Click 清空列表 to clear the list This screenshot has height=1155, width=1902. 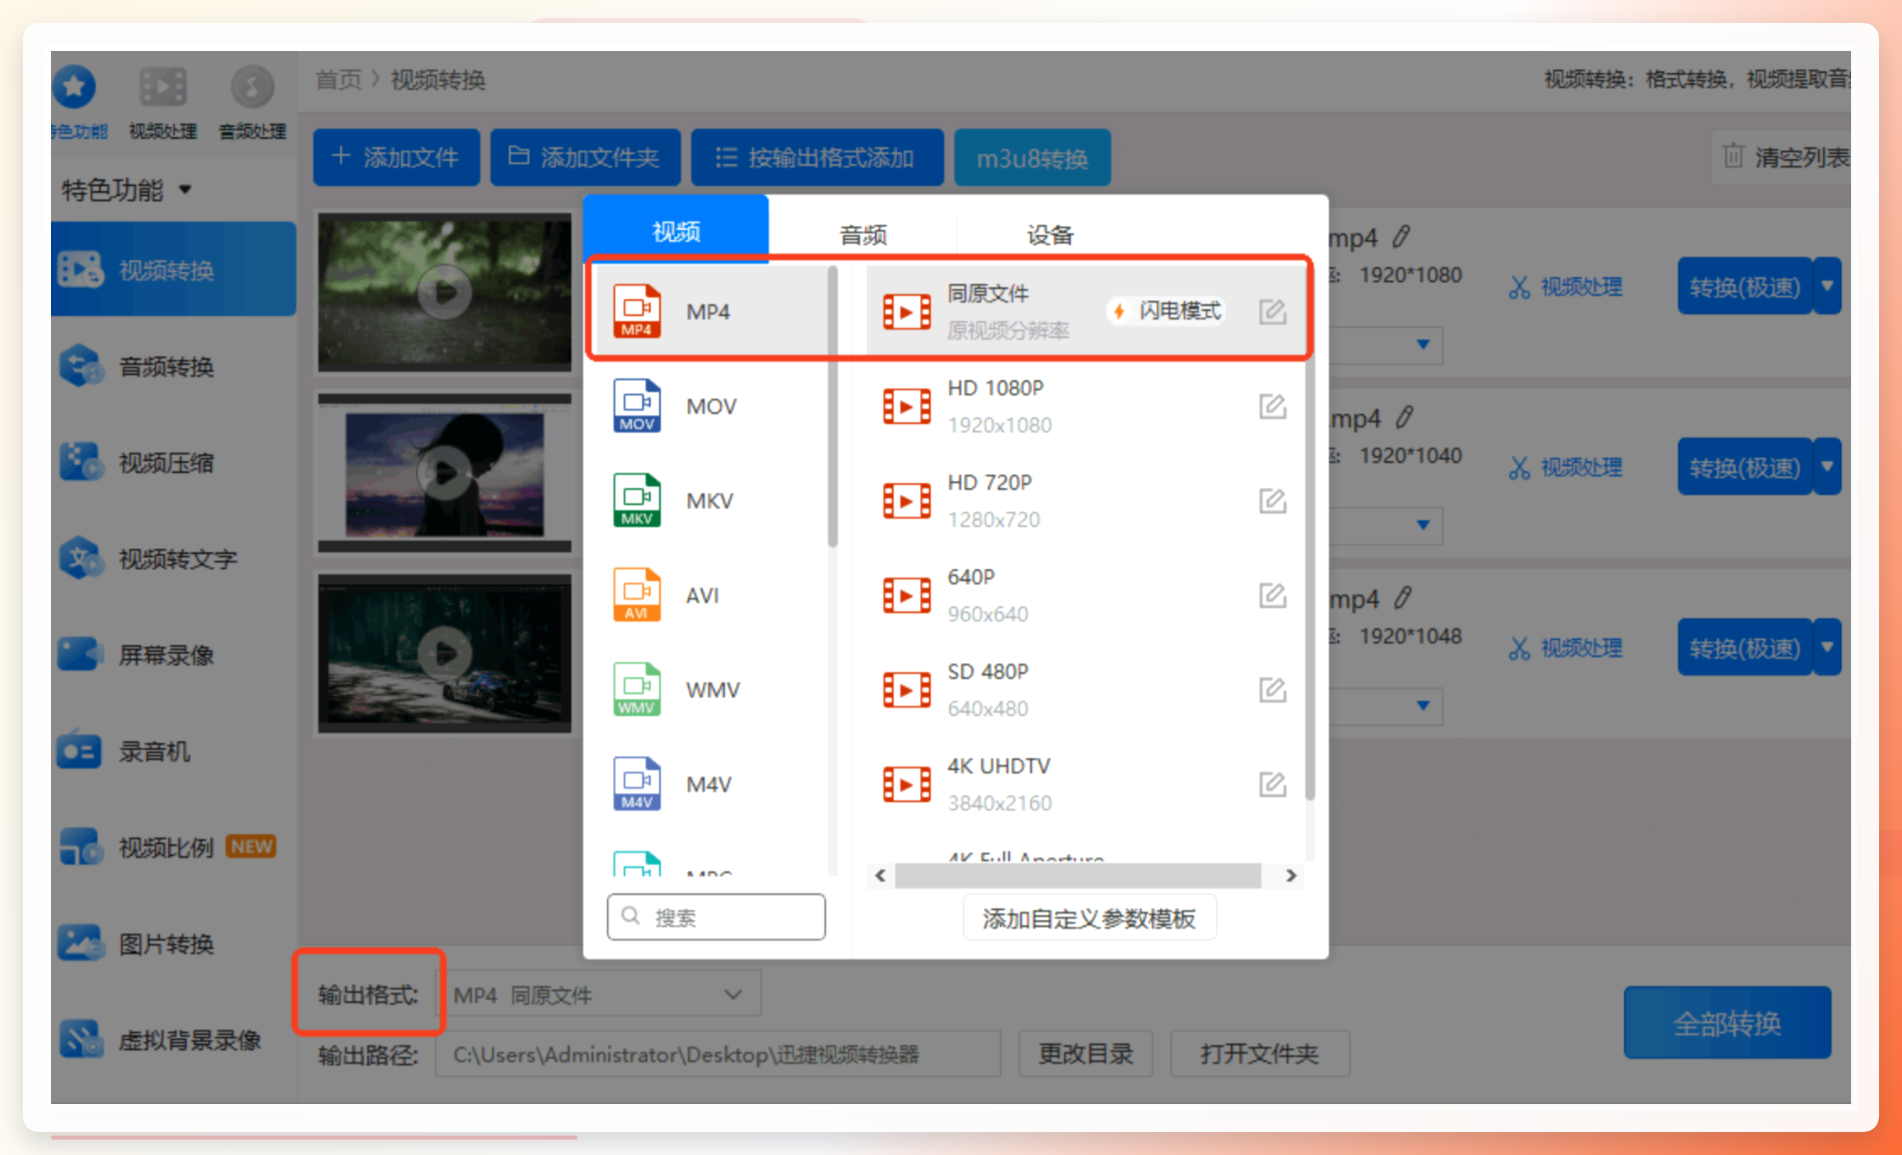[x=1786, y=157]
